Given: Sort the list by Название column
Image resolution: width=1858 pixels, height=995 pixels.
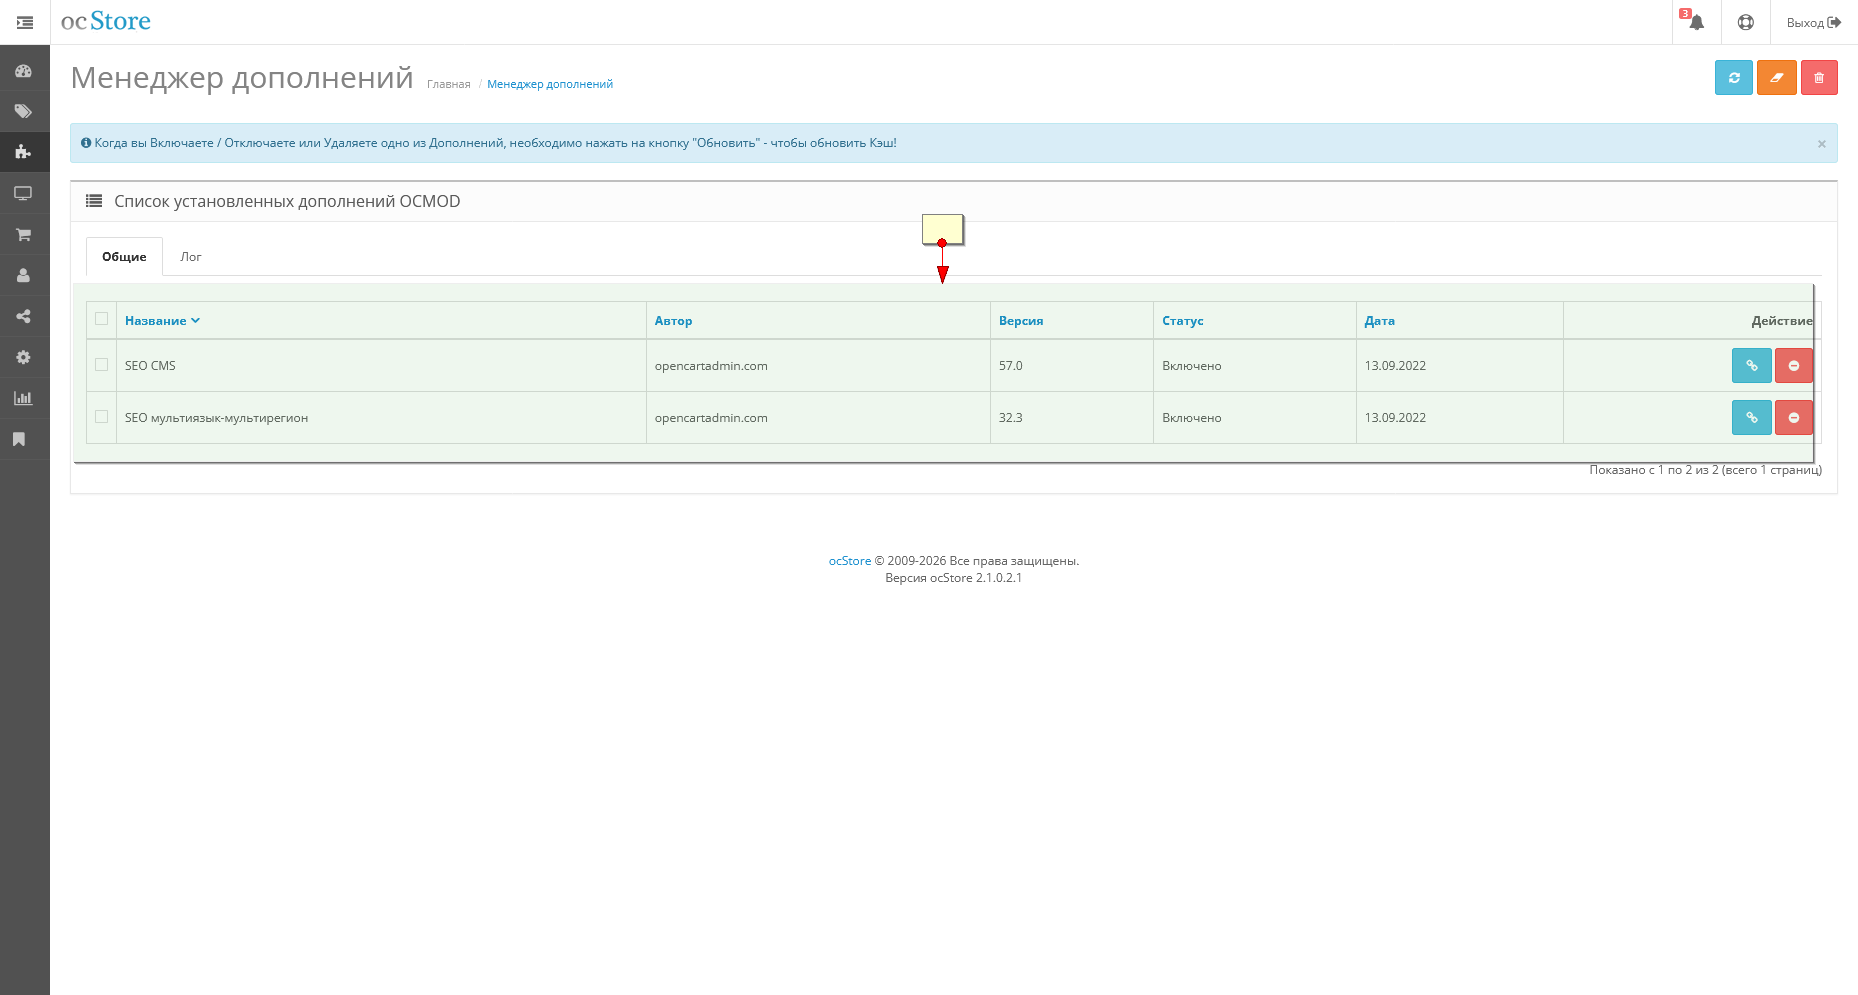Looking at the screenshot, I should point(162,321).
